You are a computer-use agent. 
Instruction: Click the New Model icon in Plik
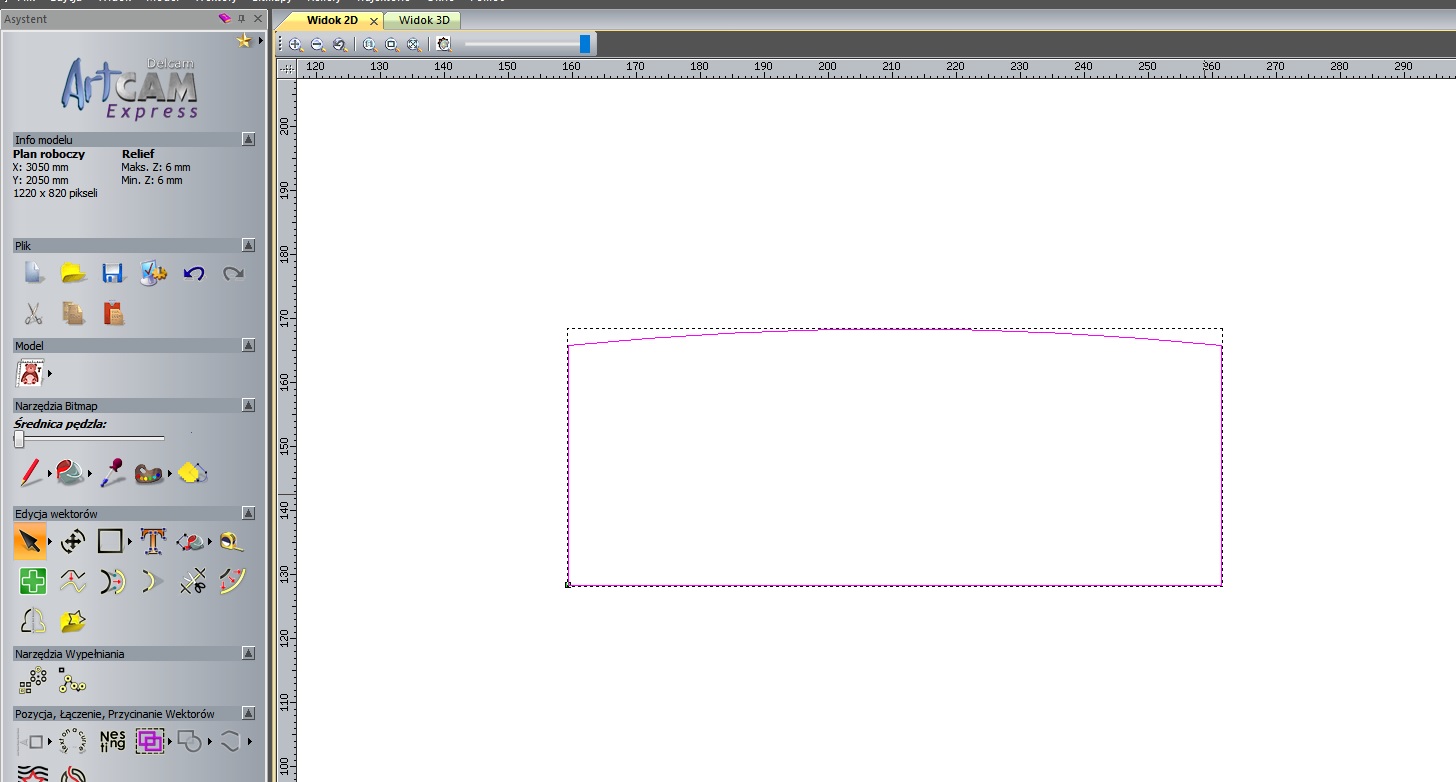coord(34,273)
